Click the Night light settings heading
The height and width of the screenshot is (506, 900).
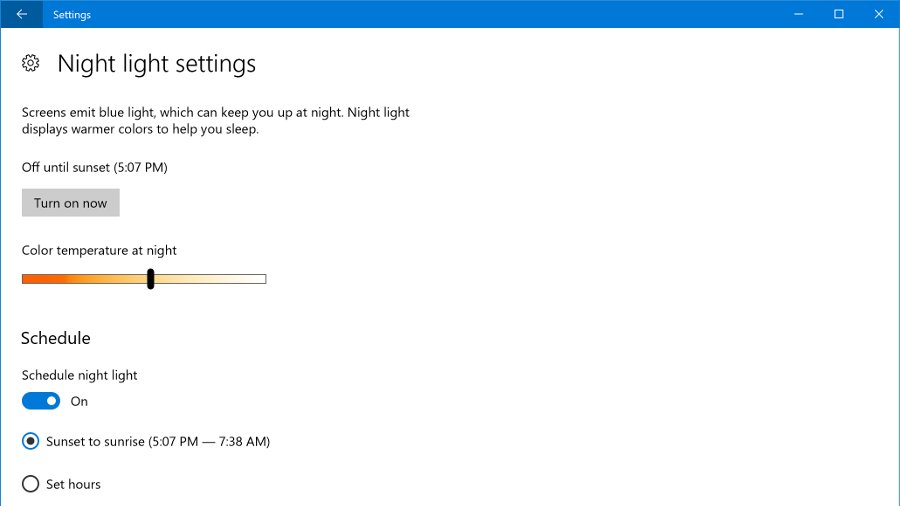[157, 64]
